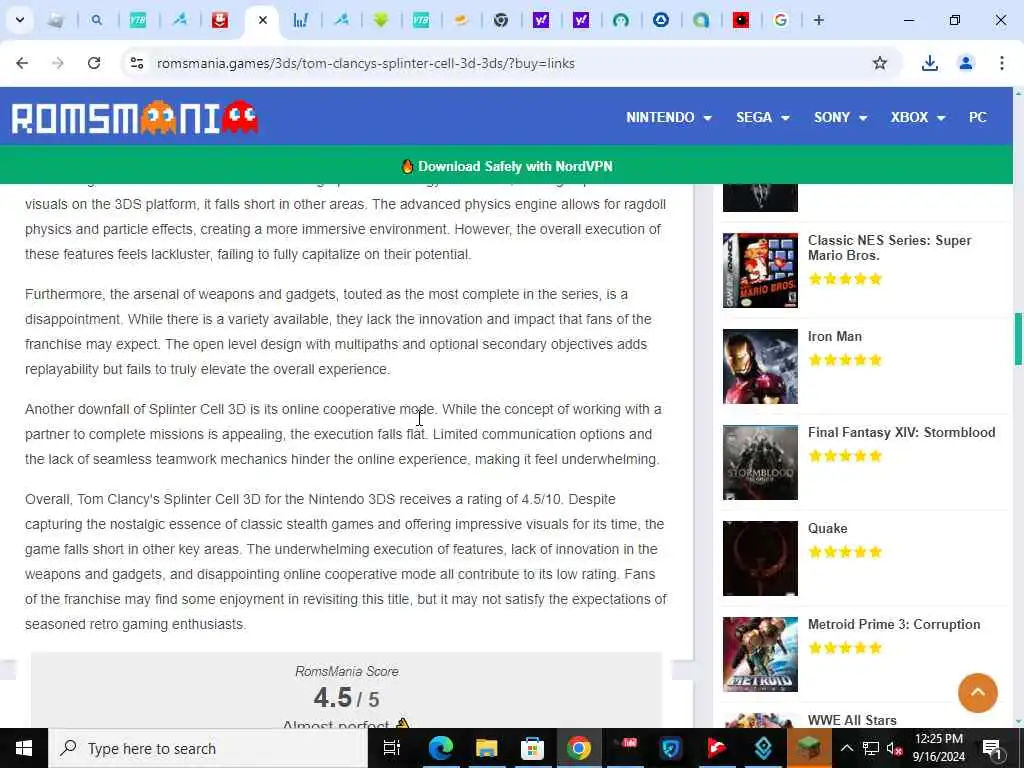Open the Chrome three-dot menu
This screenshot has height=768, width=1024.
point(1002,63)
